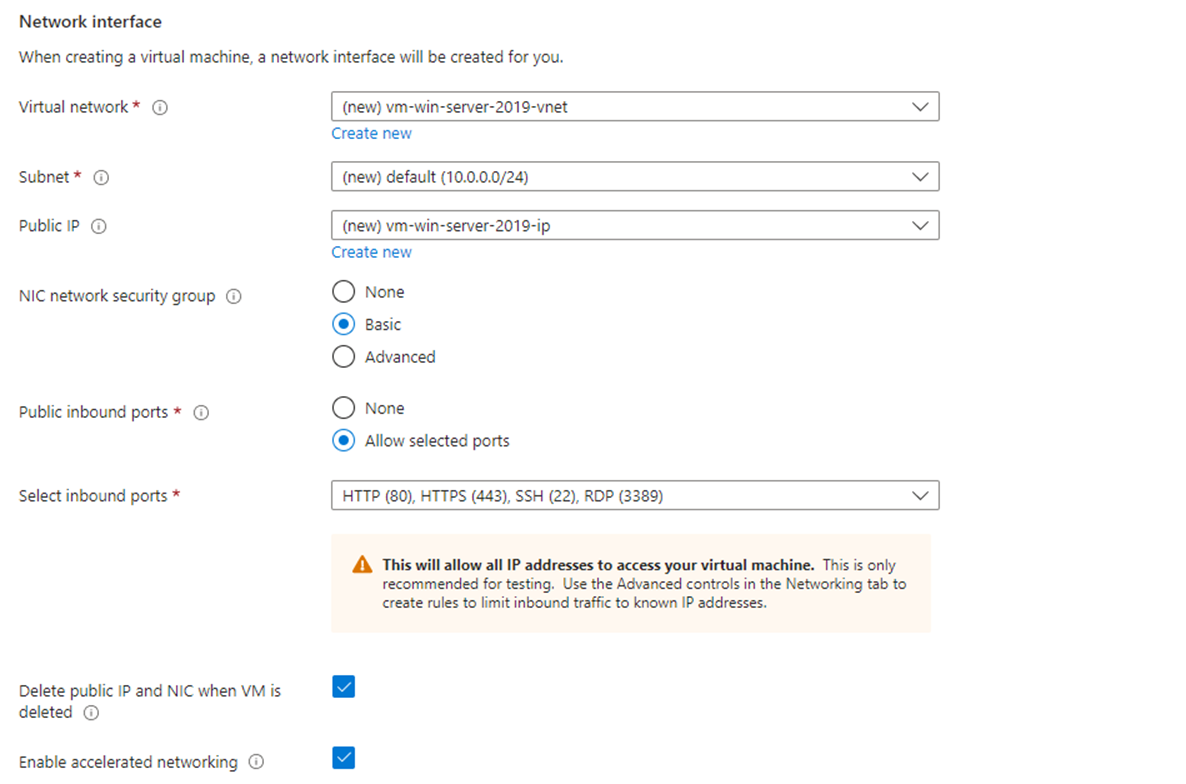Open the Virtual network dropdown

coord(920,106)
